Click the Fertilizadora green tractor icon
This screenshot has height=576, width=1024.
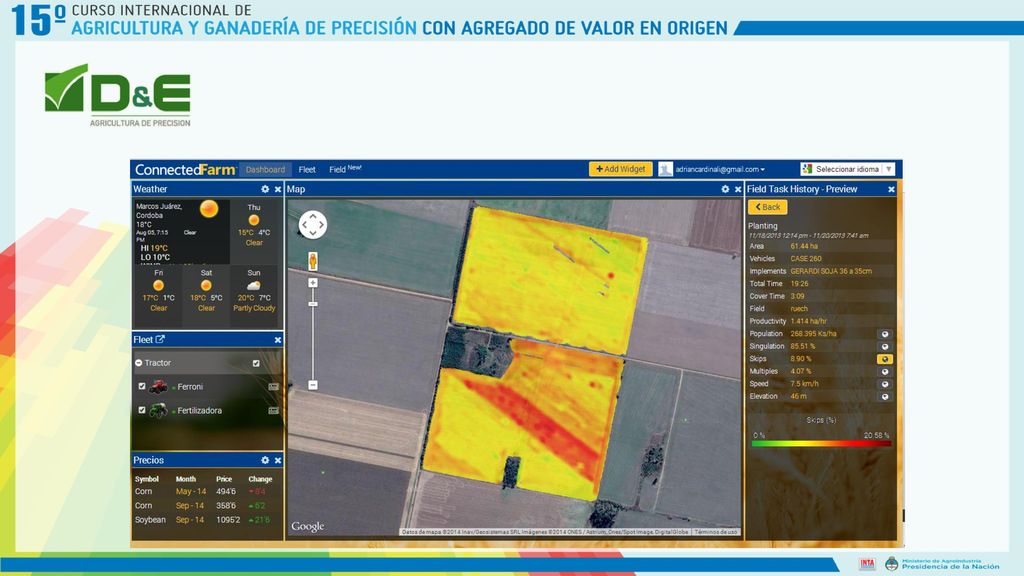[158, 410]
